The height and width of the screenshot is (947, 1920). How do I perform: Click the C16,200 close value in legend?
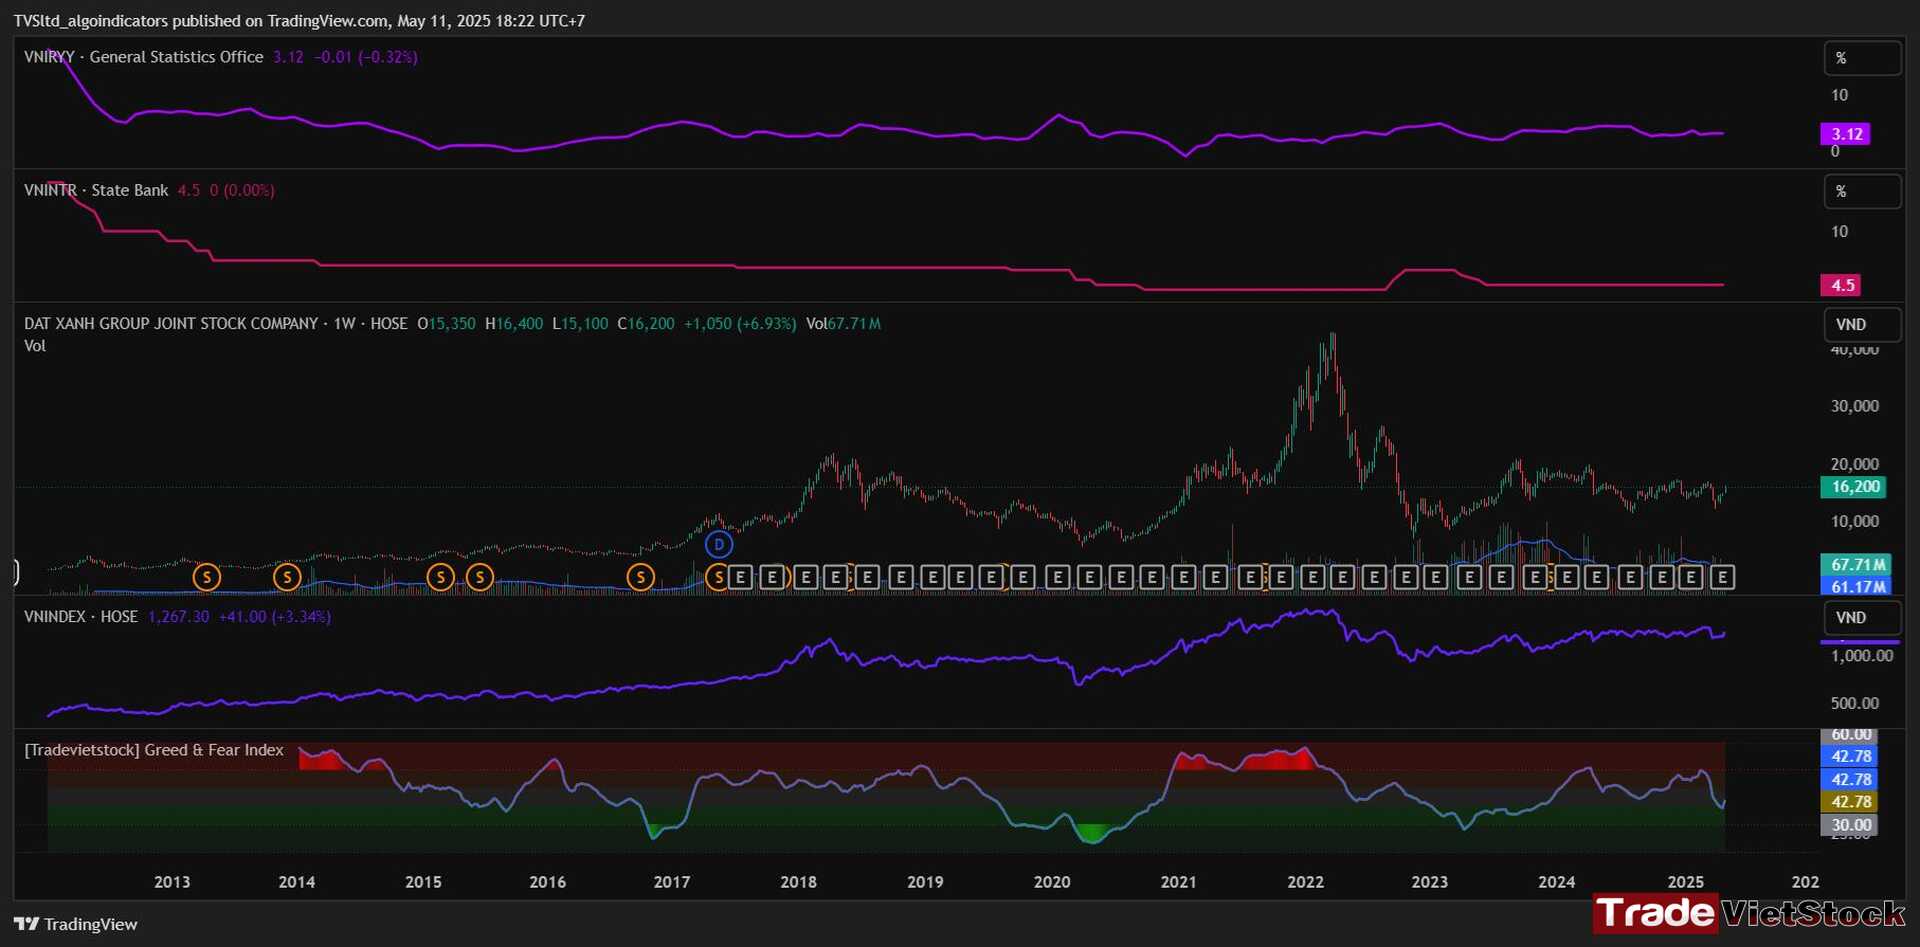[646, 323]
